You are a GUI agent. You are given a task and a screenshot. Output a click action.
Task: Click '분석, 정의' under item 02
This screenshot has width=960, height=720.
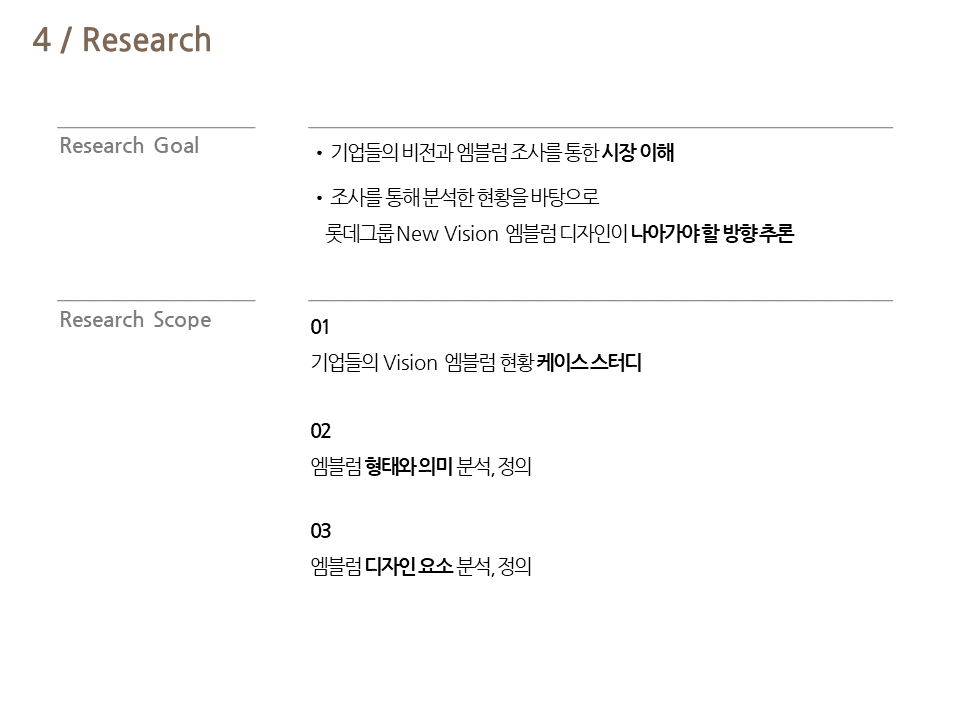pyautogui.click(x=493, y=467)
